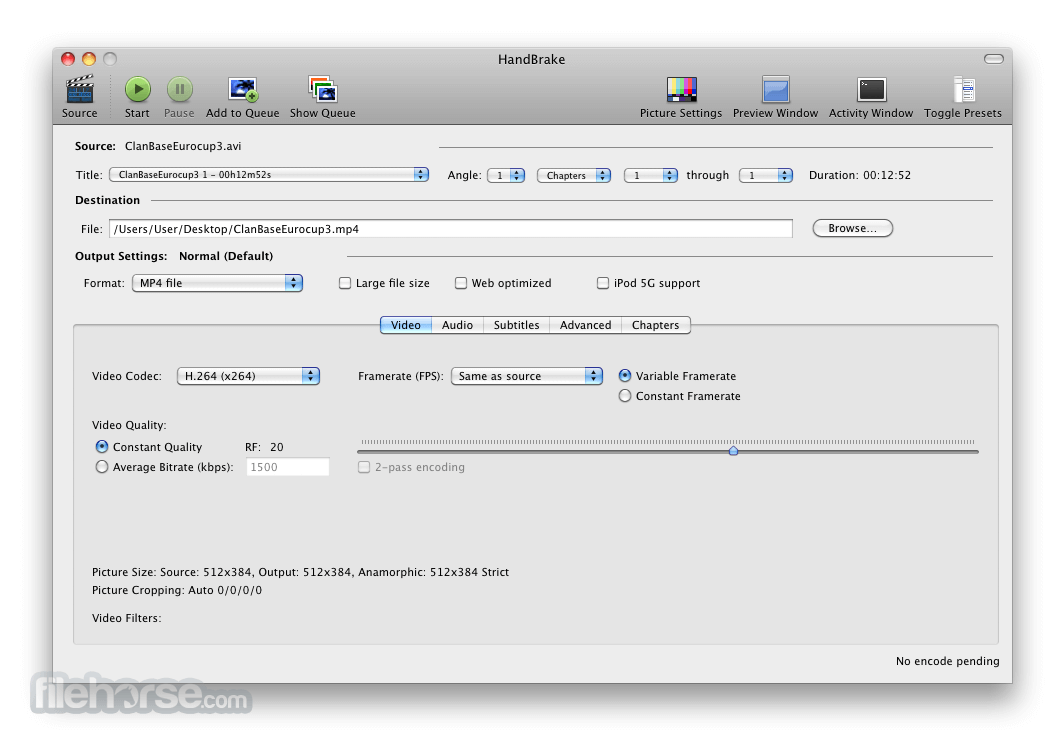Click the 'Video Filters:' label
1063x744 pixels.
click(127, 618)
